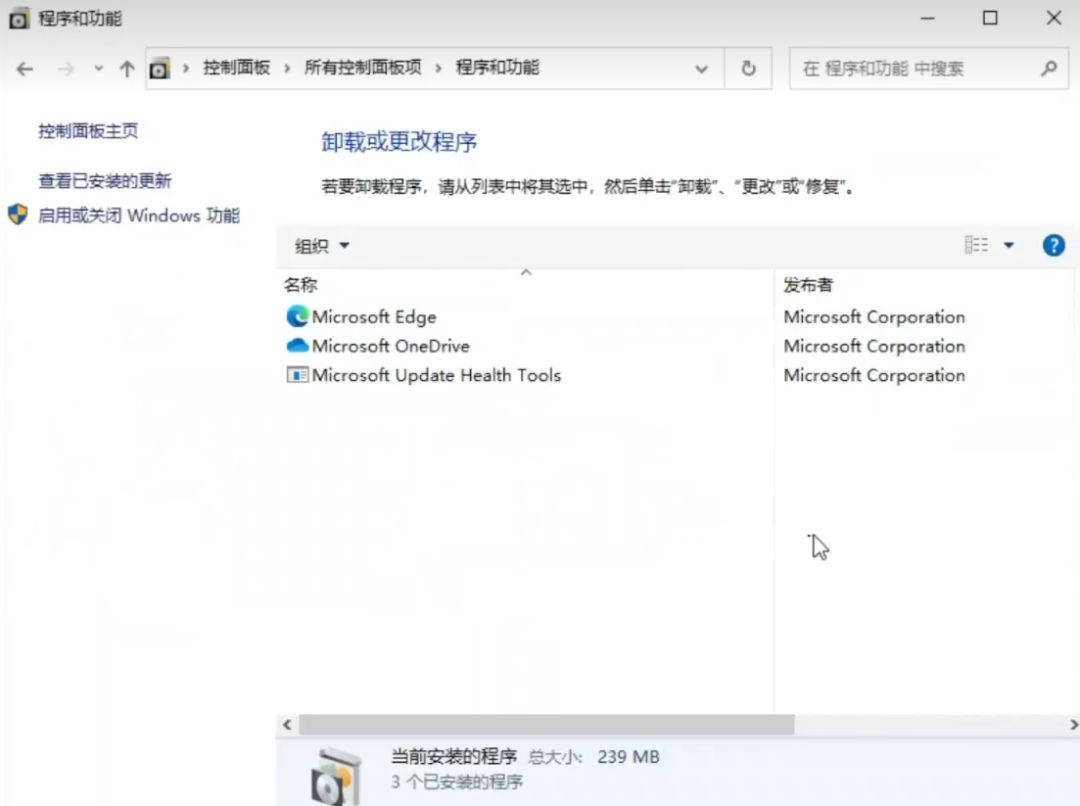Click the search magnifier icon
Viewport: 1080px width, 806px height.
point(1049,68)
